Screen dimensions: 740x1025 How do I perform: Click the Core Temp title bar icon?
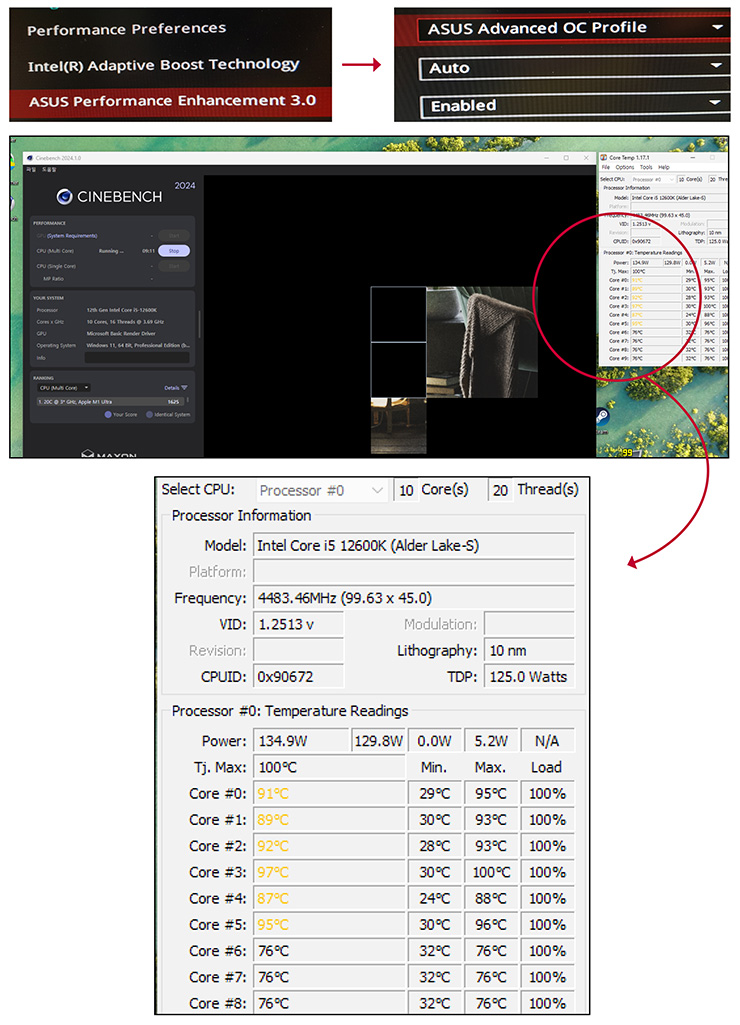[x=603, y=157]
